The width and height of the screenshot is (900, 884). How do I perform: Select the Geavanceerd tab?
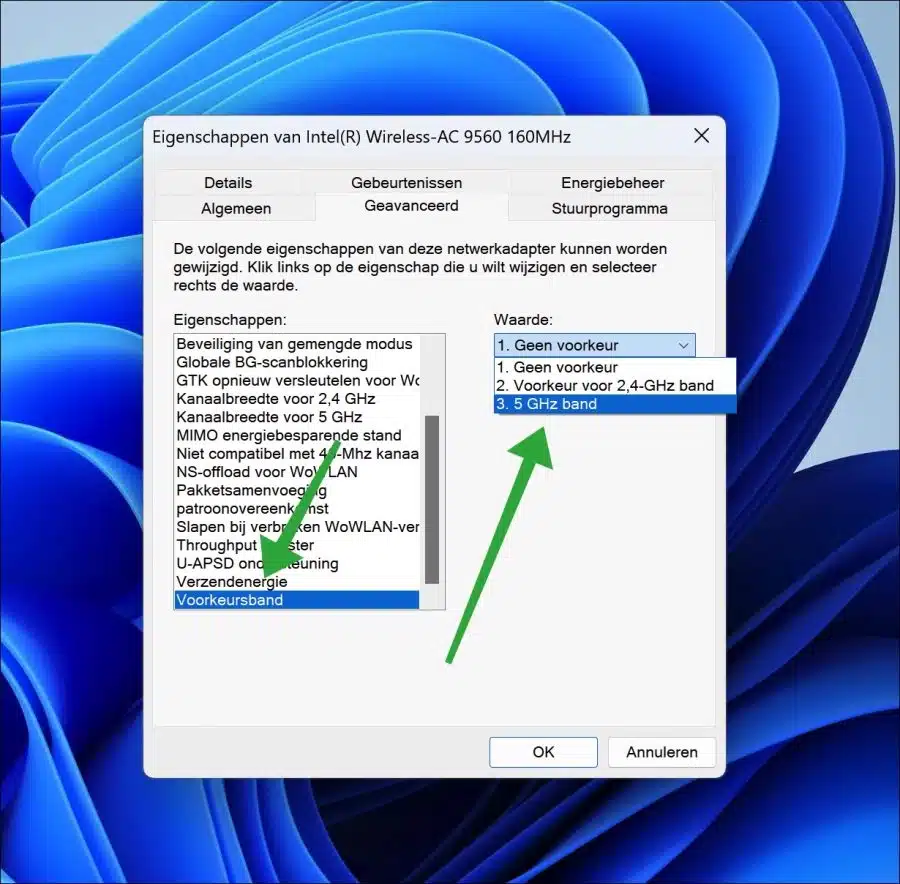(411, 206)
